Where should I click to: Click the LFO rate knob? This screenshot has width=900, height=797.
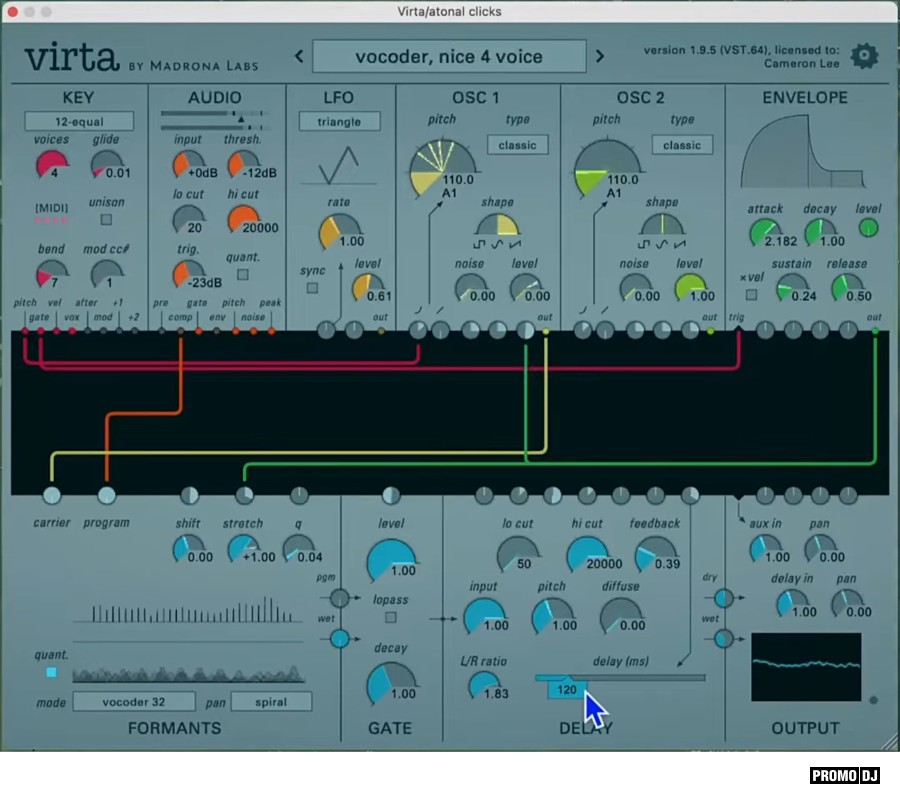338,233
